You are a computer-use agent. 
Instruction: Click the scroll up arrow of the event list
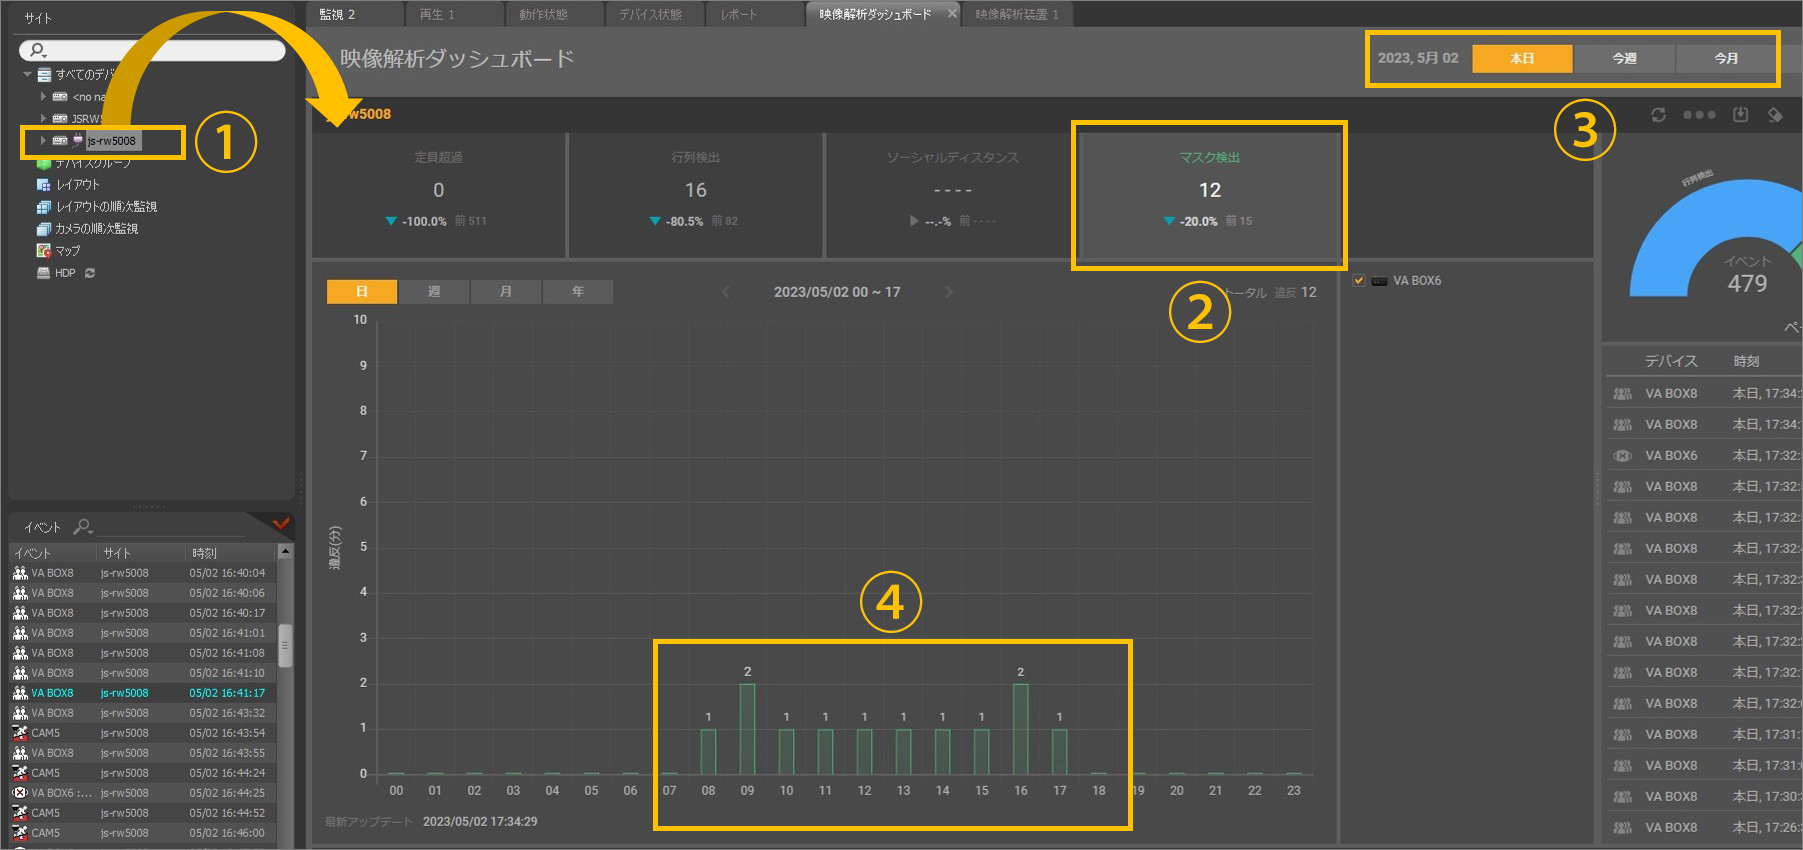pyautogui.click(x=285, y=552)
